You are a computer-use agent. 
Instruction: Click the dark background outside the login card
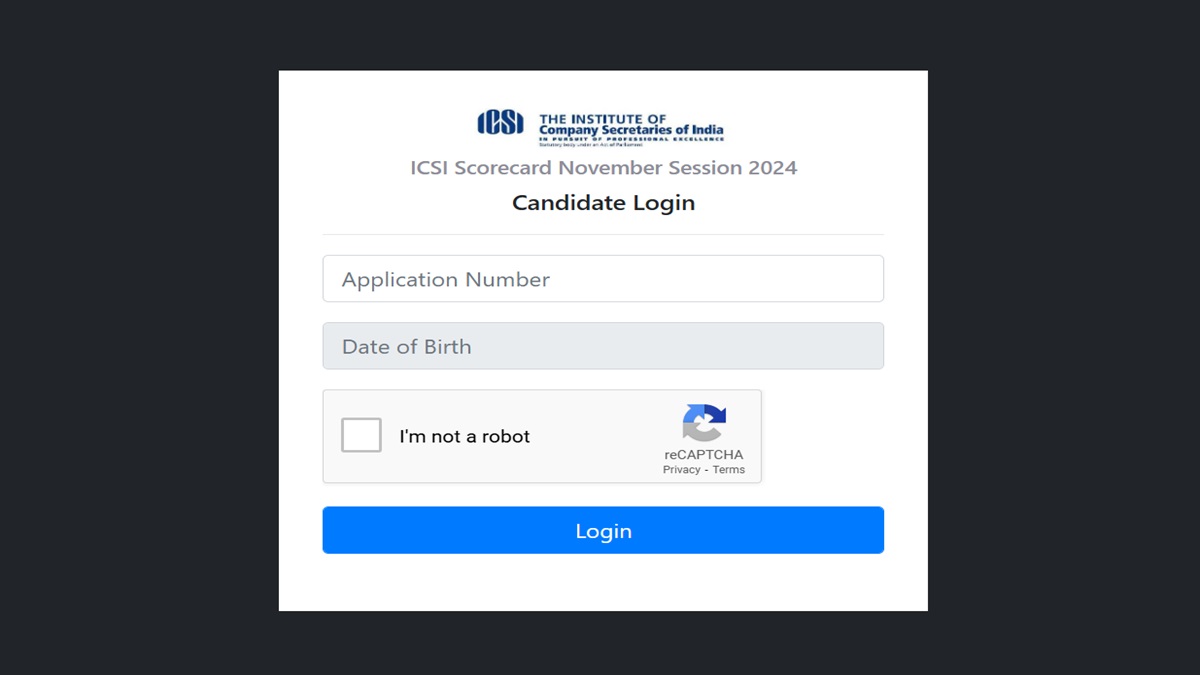[120, 340]
